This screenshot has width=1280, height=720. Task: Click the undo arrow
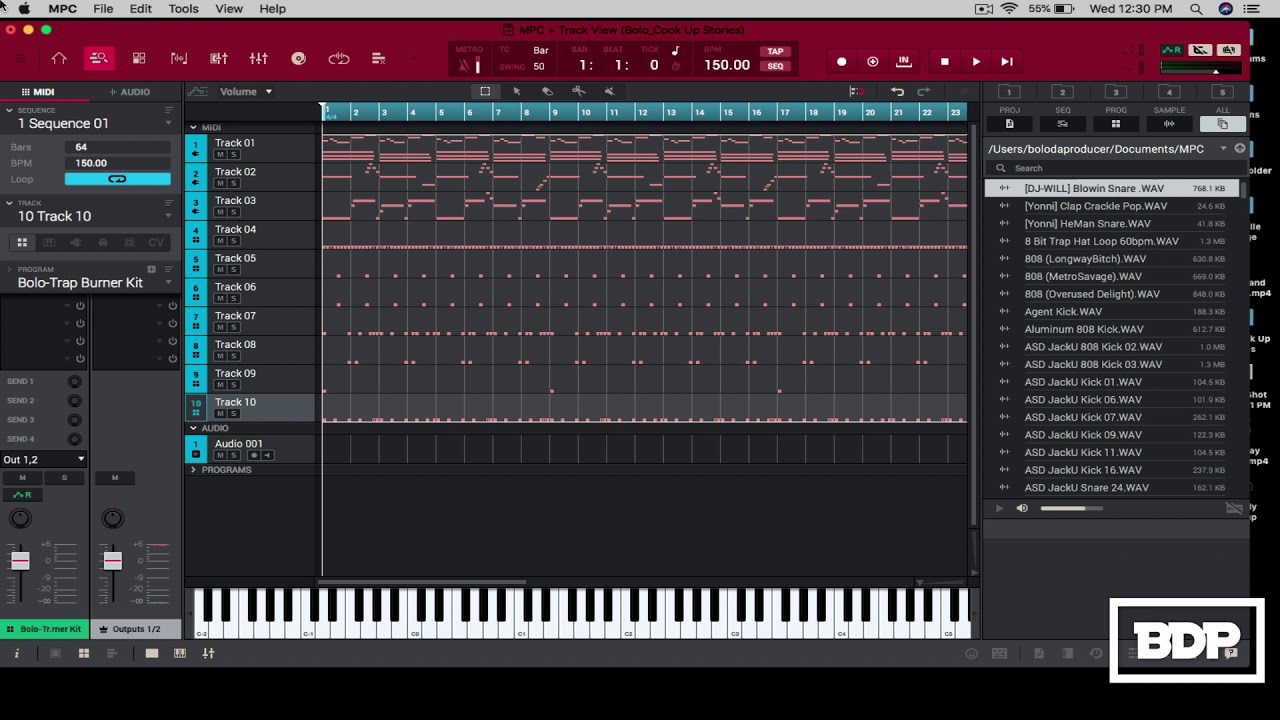[x=897, y=91]
